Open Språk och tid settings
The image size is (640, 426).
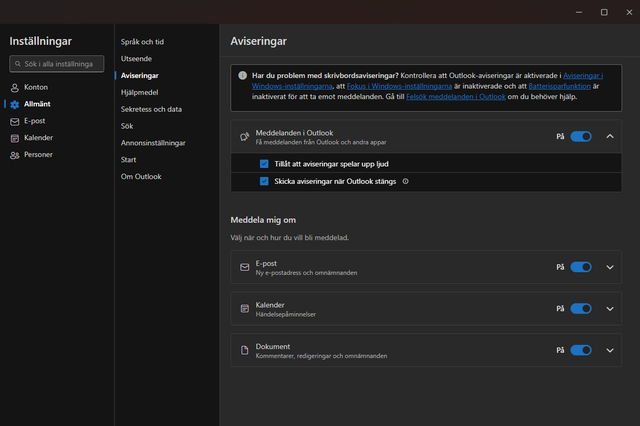coord(142,42)
